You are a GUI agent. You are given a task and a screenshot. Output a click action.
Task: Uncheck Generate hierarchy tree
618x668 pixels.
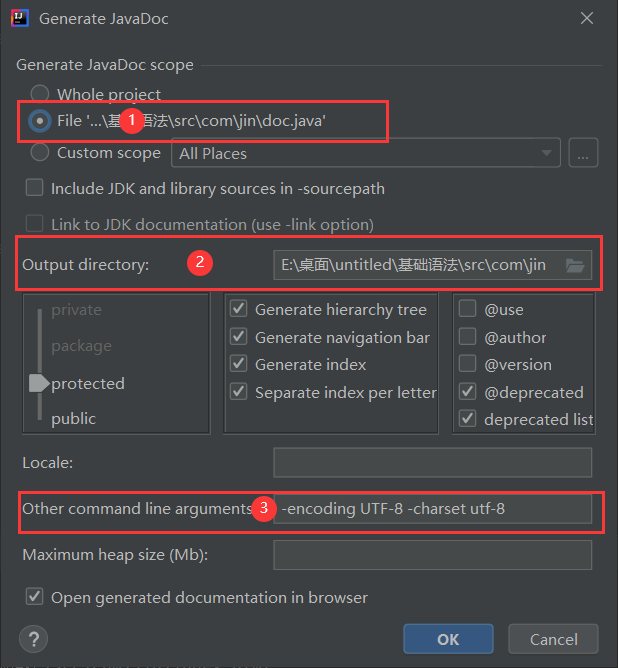point(239,309)
